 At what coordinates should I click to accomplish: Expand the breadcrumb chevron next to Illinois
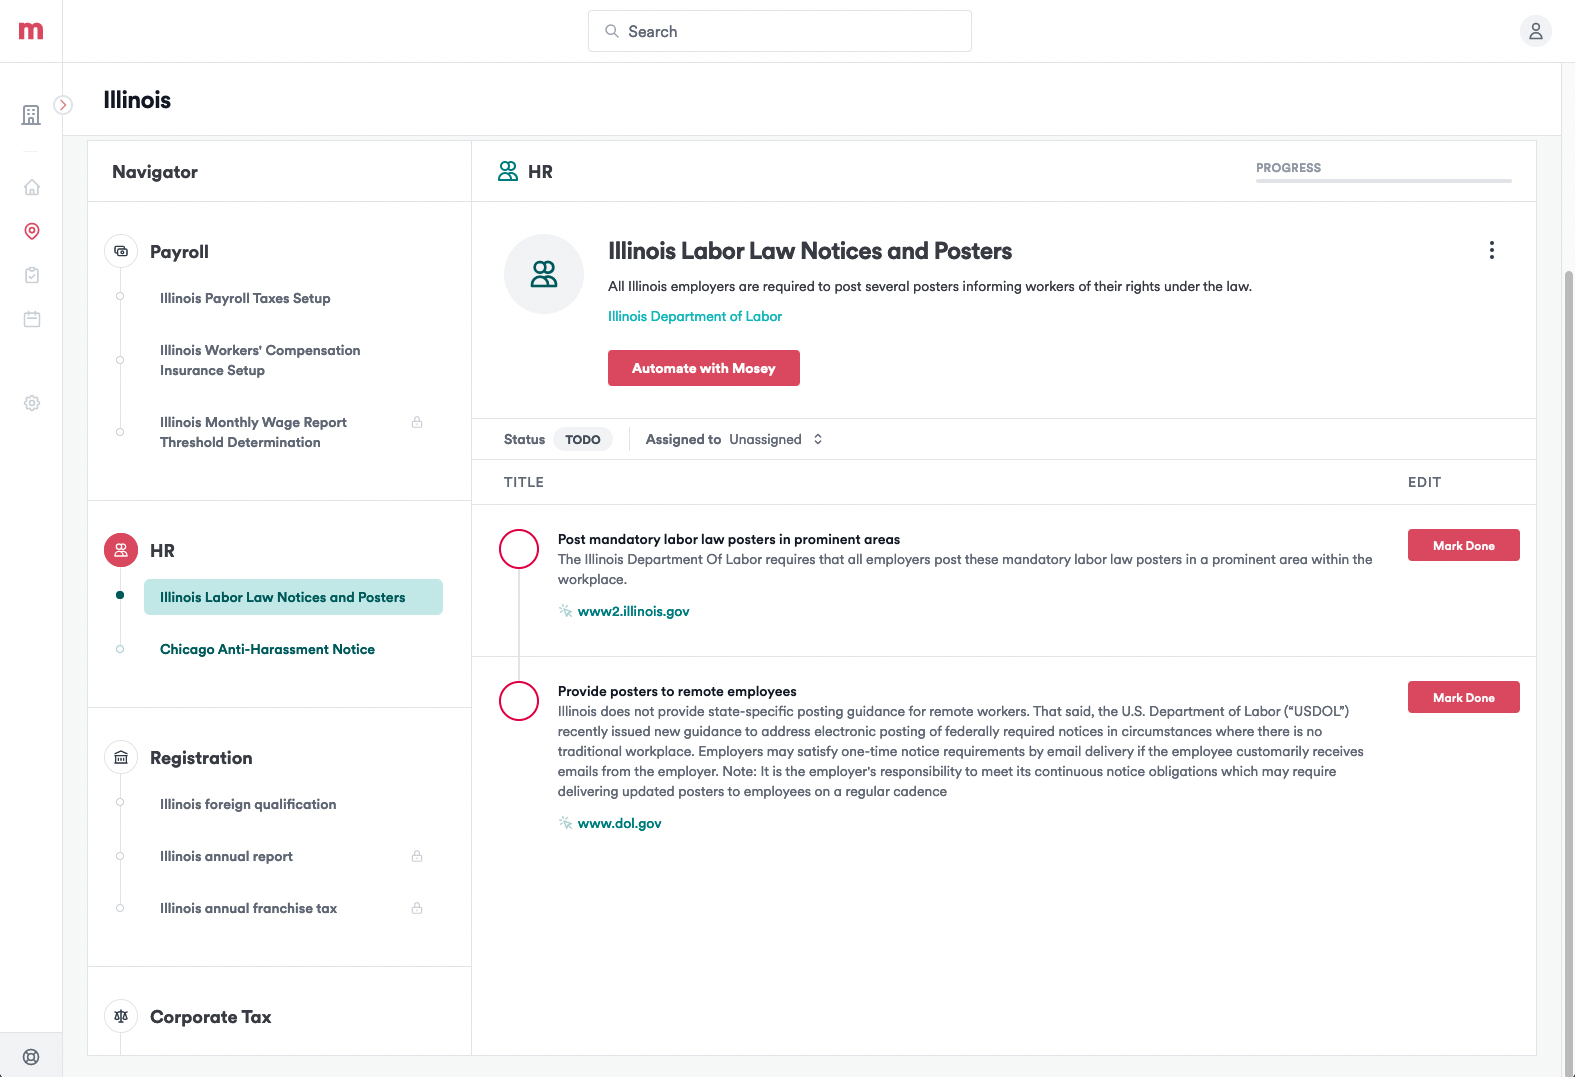[64, 104]
